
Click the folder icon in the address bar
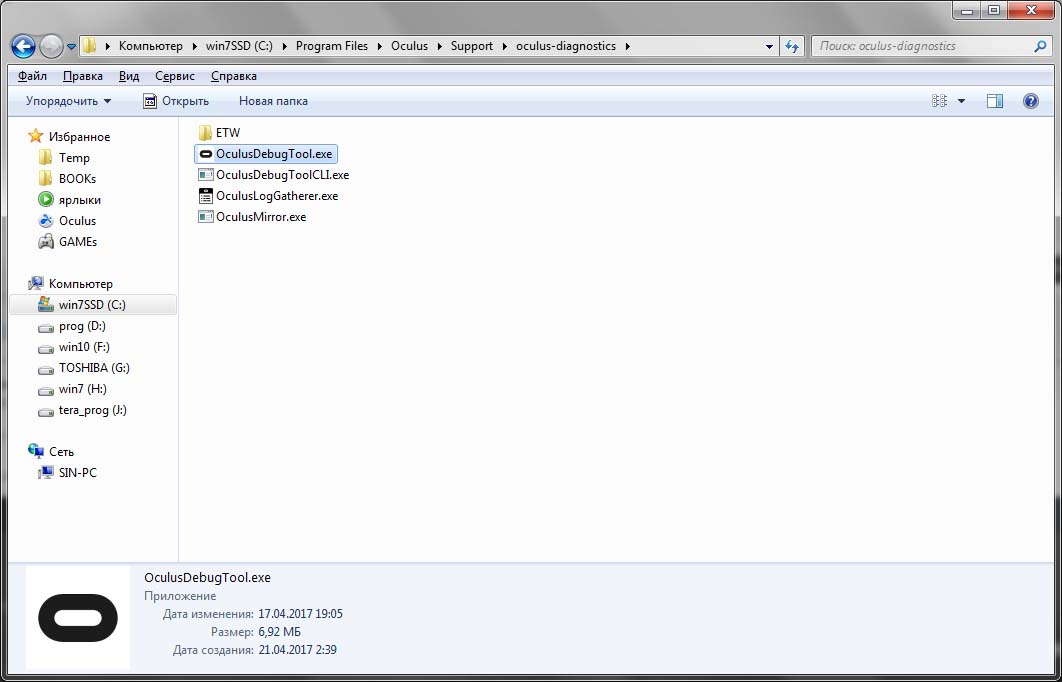click(90, 46)
